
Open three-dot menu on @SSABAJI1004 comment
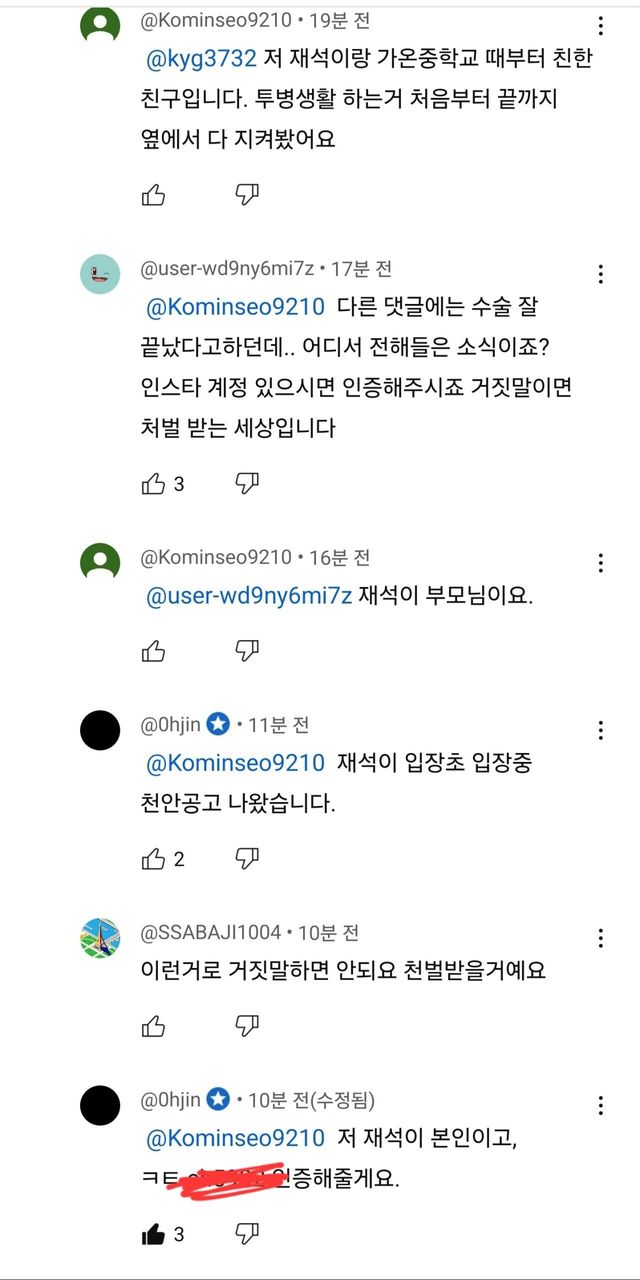(600, 938)
